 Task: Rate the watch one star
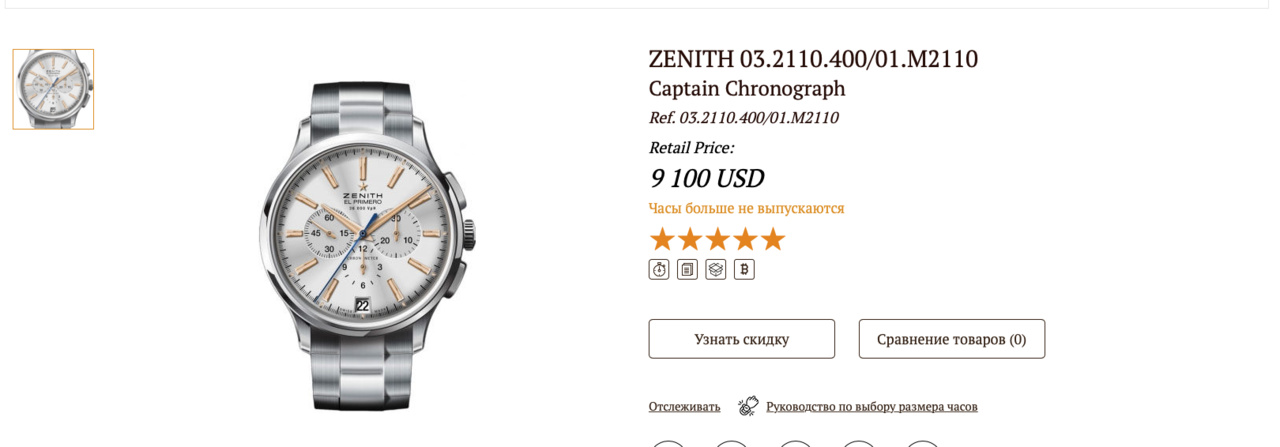click(x=662, y=240)
